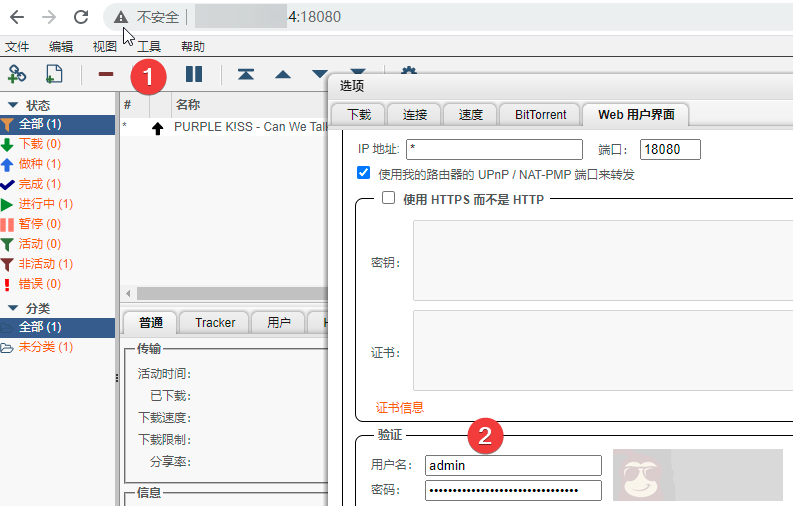The image size is (793, 506).
Task: Click the add torrent link icon
Action: [17, 73]
